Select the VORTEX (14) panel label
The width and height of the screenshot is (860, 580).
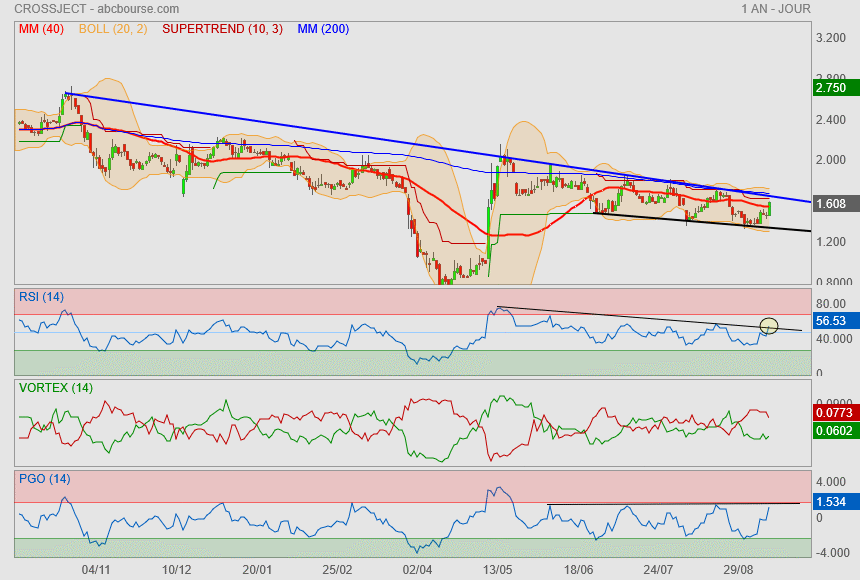54,386
